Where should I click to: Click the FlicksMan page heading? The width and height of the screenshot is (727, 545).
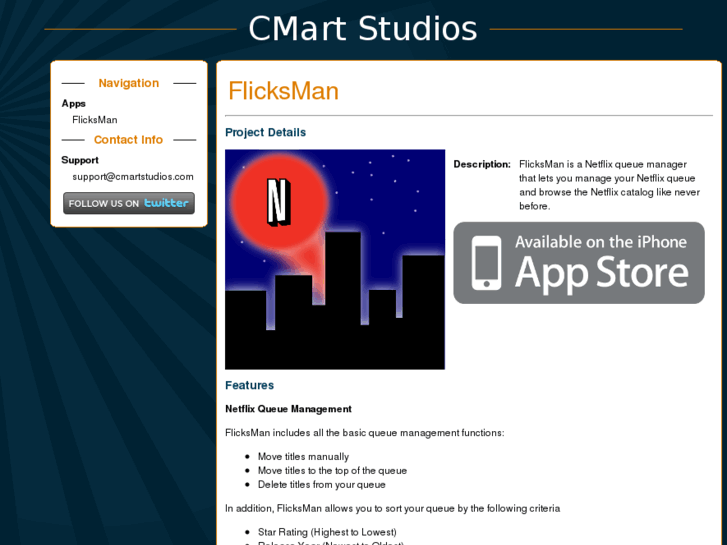coord(283,91)
